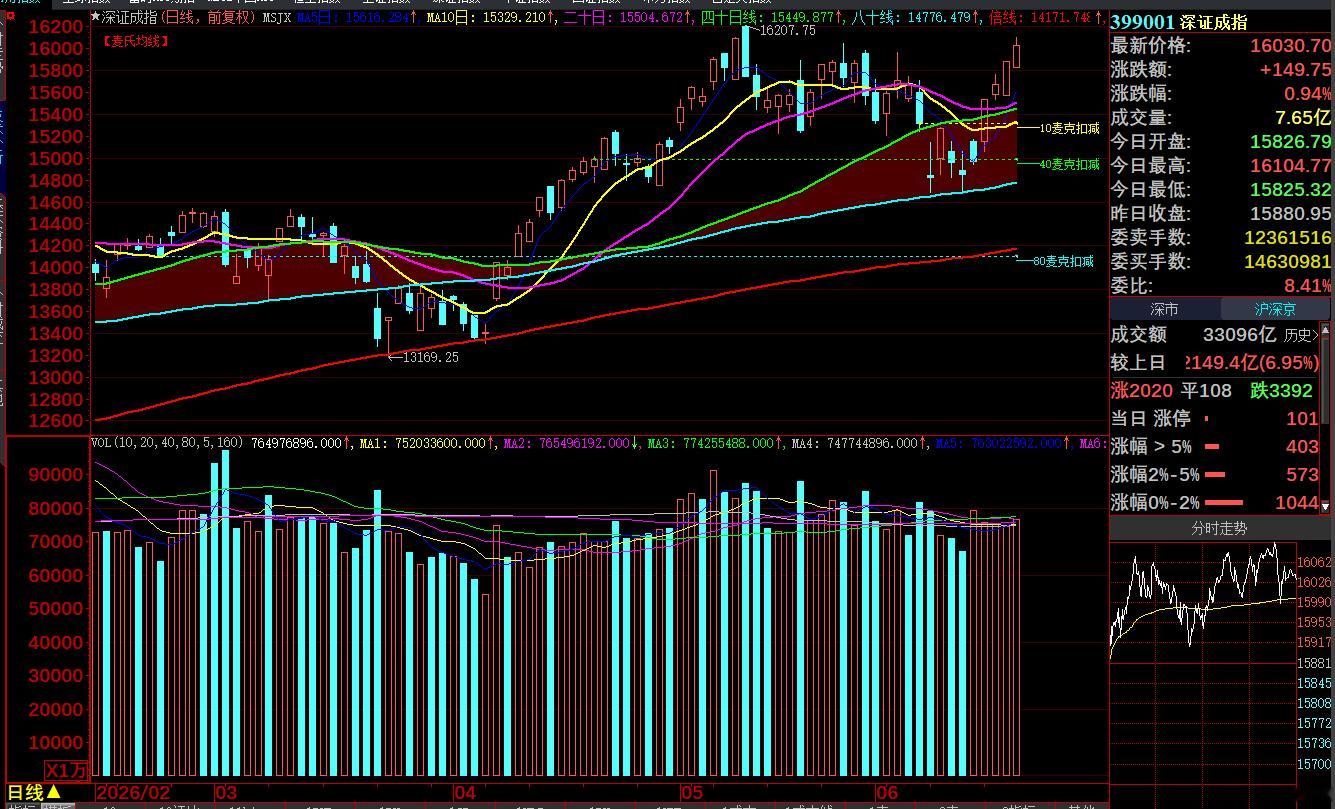Switch to the 深市 tab
The height and width of the screenshot is (809, 1335).
point(1164,310)
